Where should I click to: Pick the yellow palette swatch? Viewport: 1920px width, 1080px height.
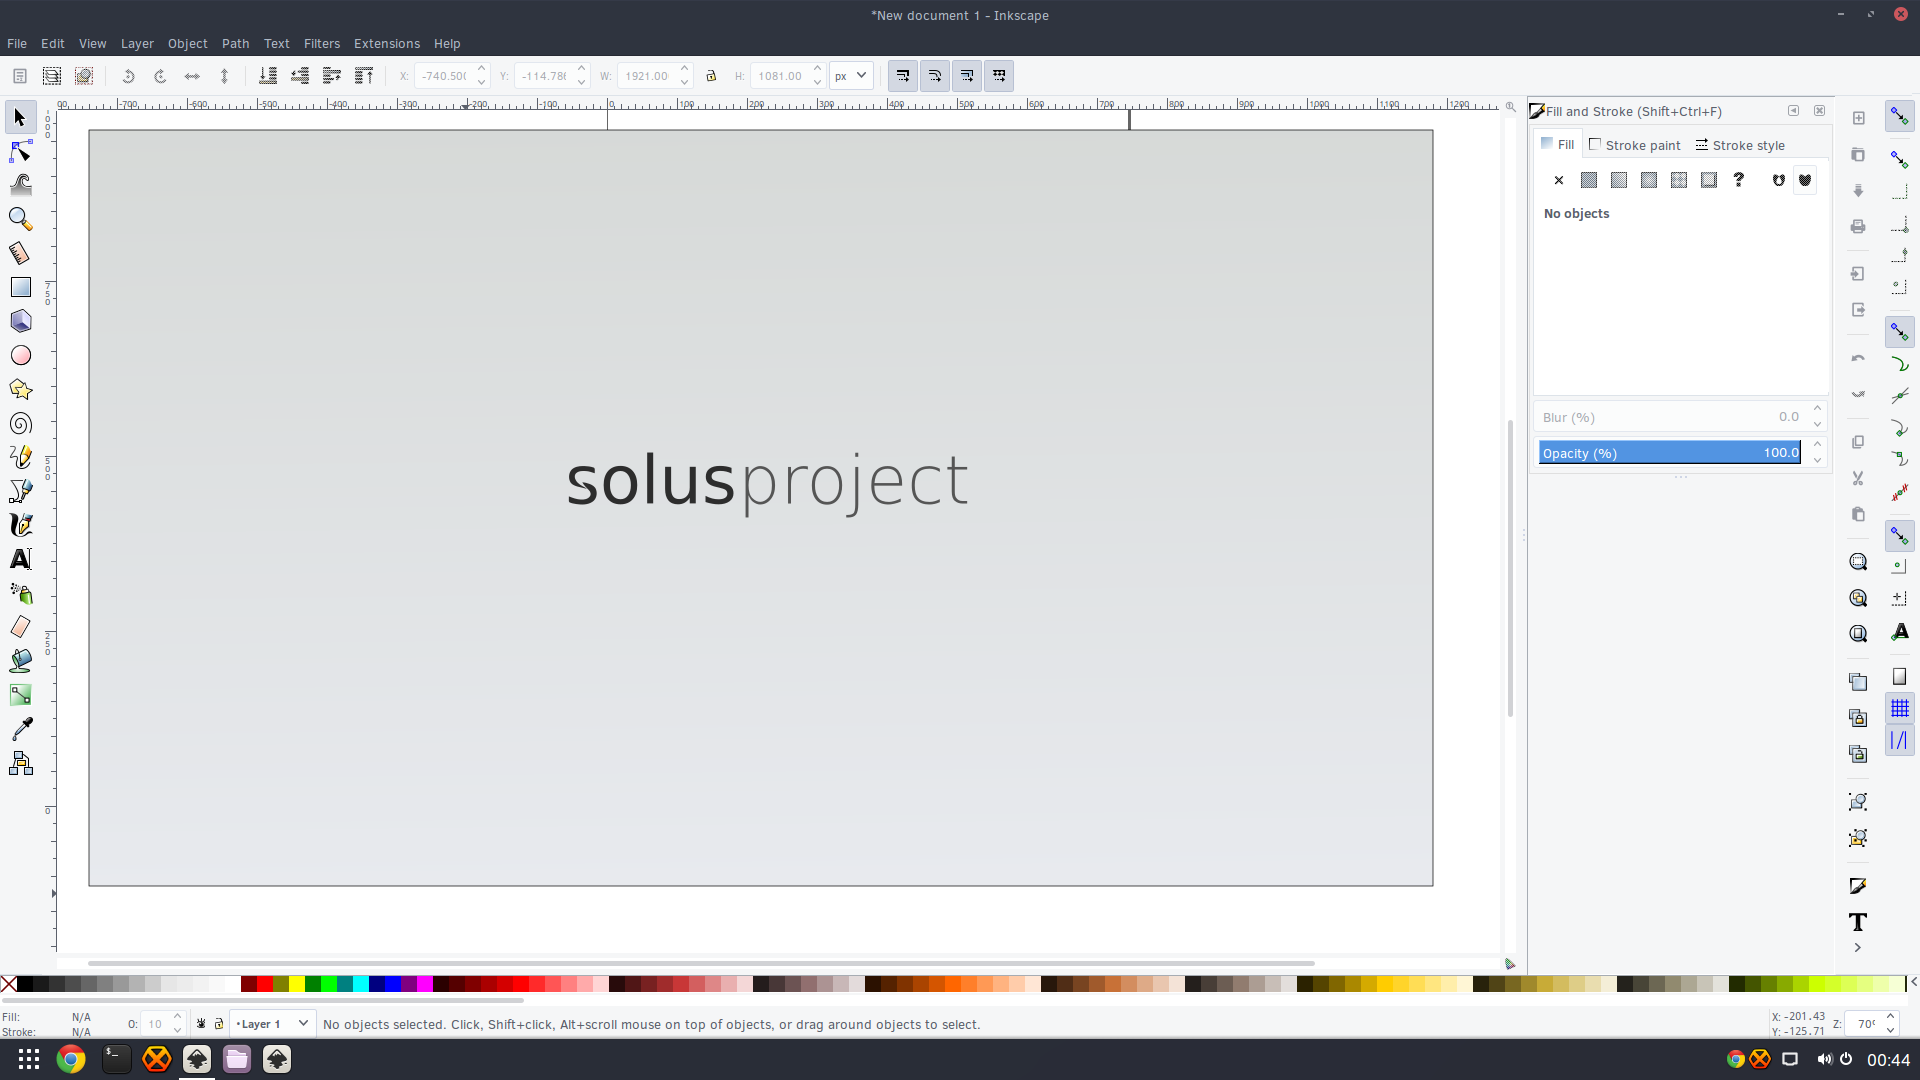coord(297,984)
